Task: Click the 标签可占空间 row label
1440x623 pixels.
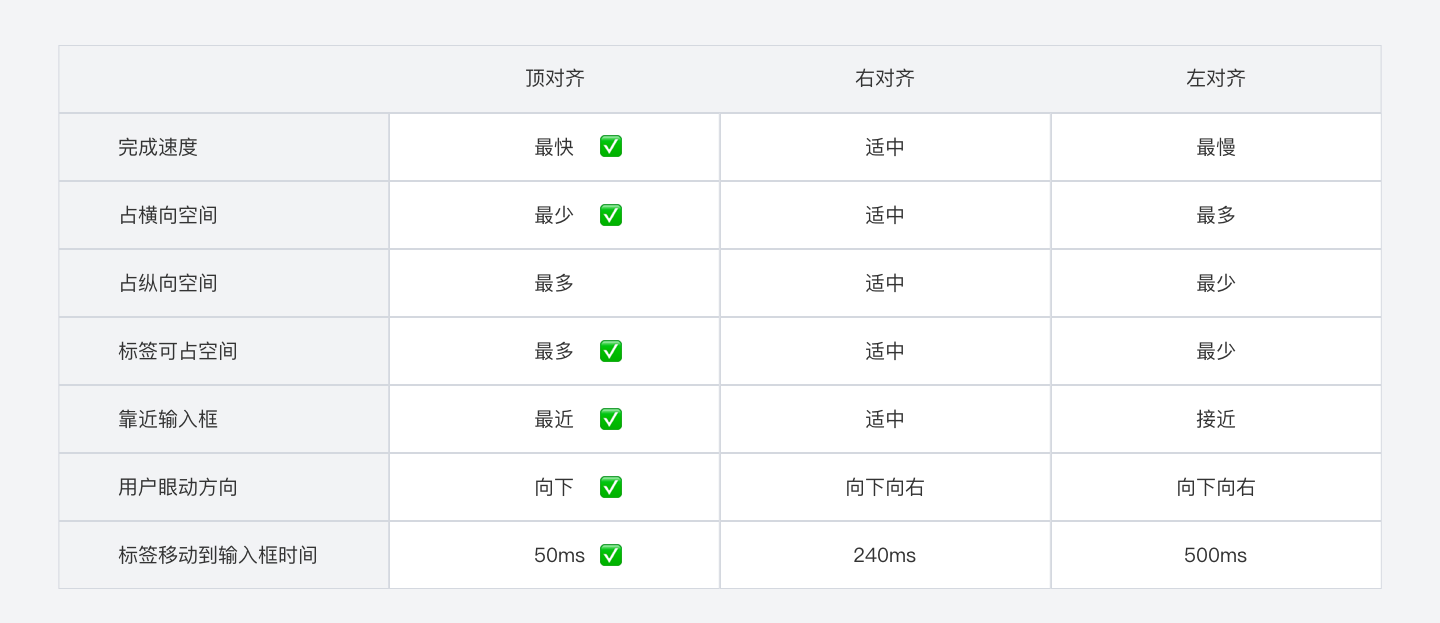Action: click(178, 351)
